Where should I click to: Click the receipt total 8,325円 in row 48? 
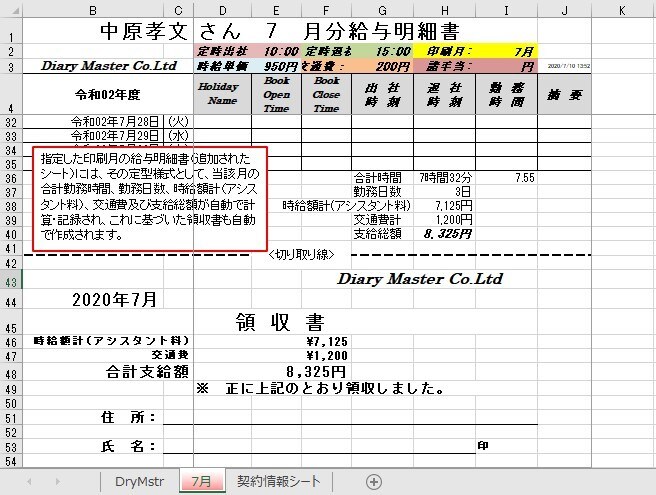pos(316,372)
